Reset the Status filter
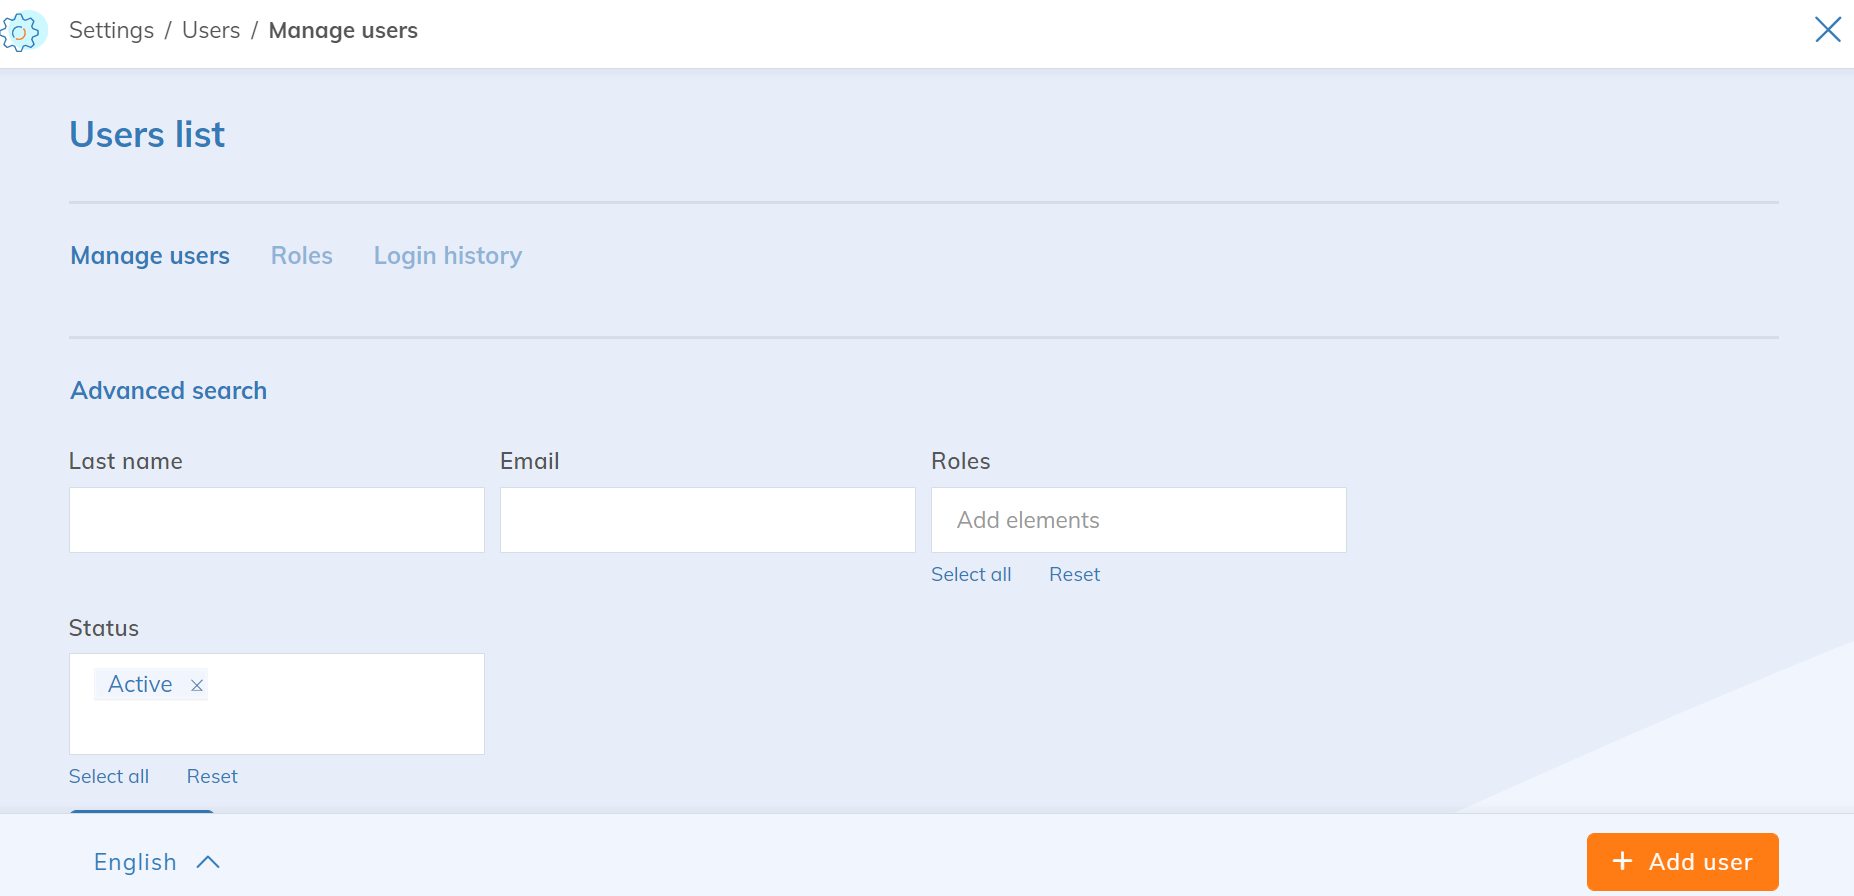The height and width of the screenshot is (896, 1854). tap(212, 777)
